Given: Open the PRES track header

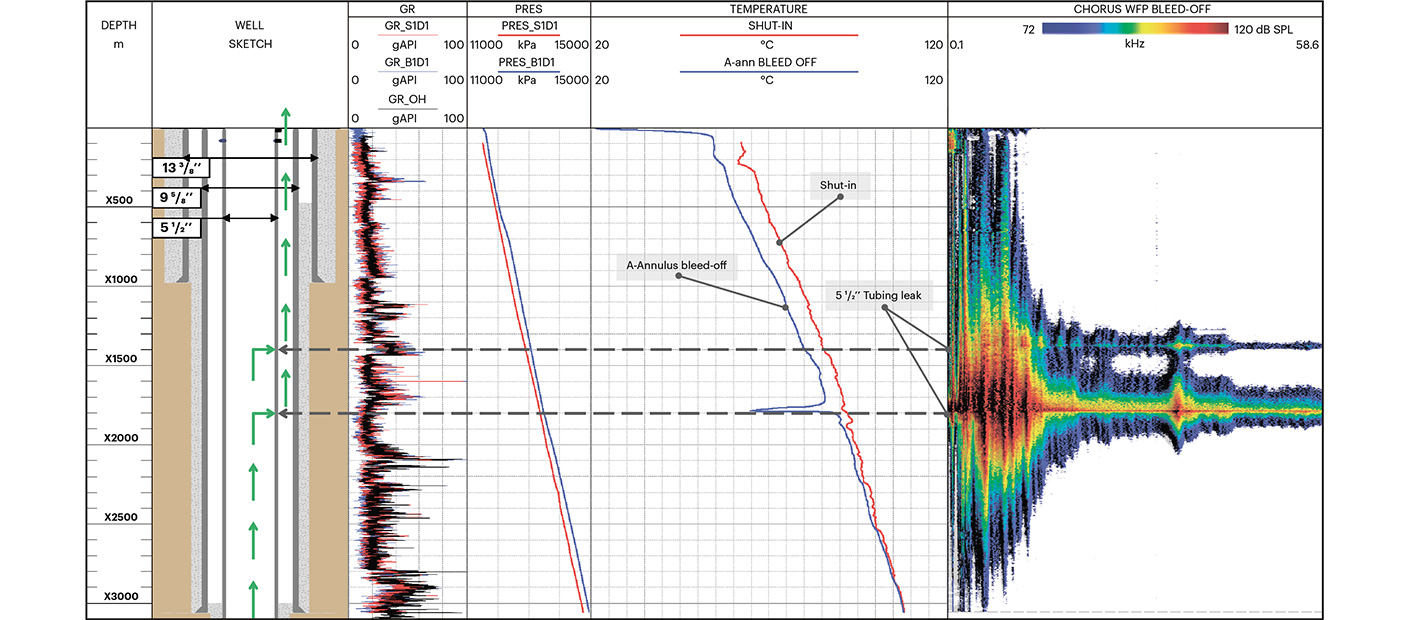Looking at the screenshot, I should point(528,8).
